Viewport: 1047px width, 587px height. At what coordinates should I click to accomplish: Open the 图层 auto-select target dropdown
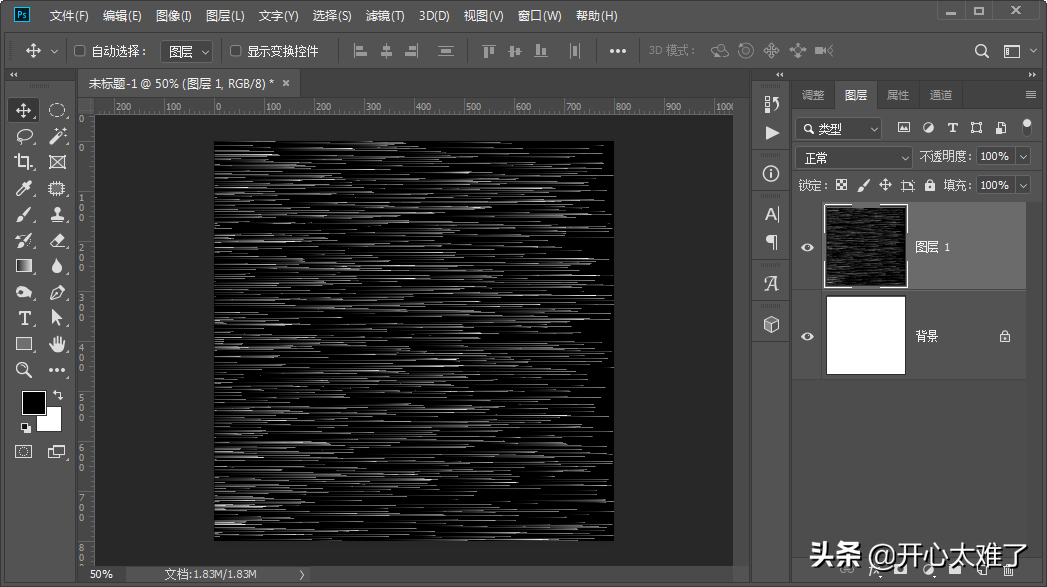[x=186, y=51]
